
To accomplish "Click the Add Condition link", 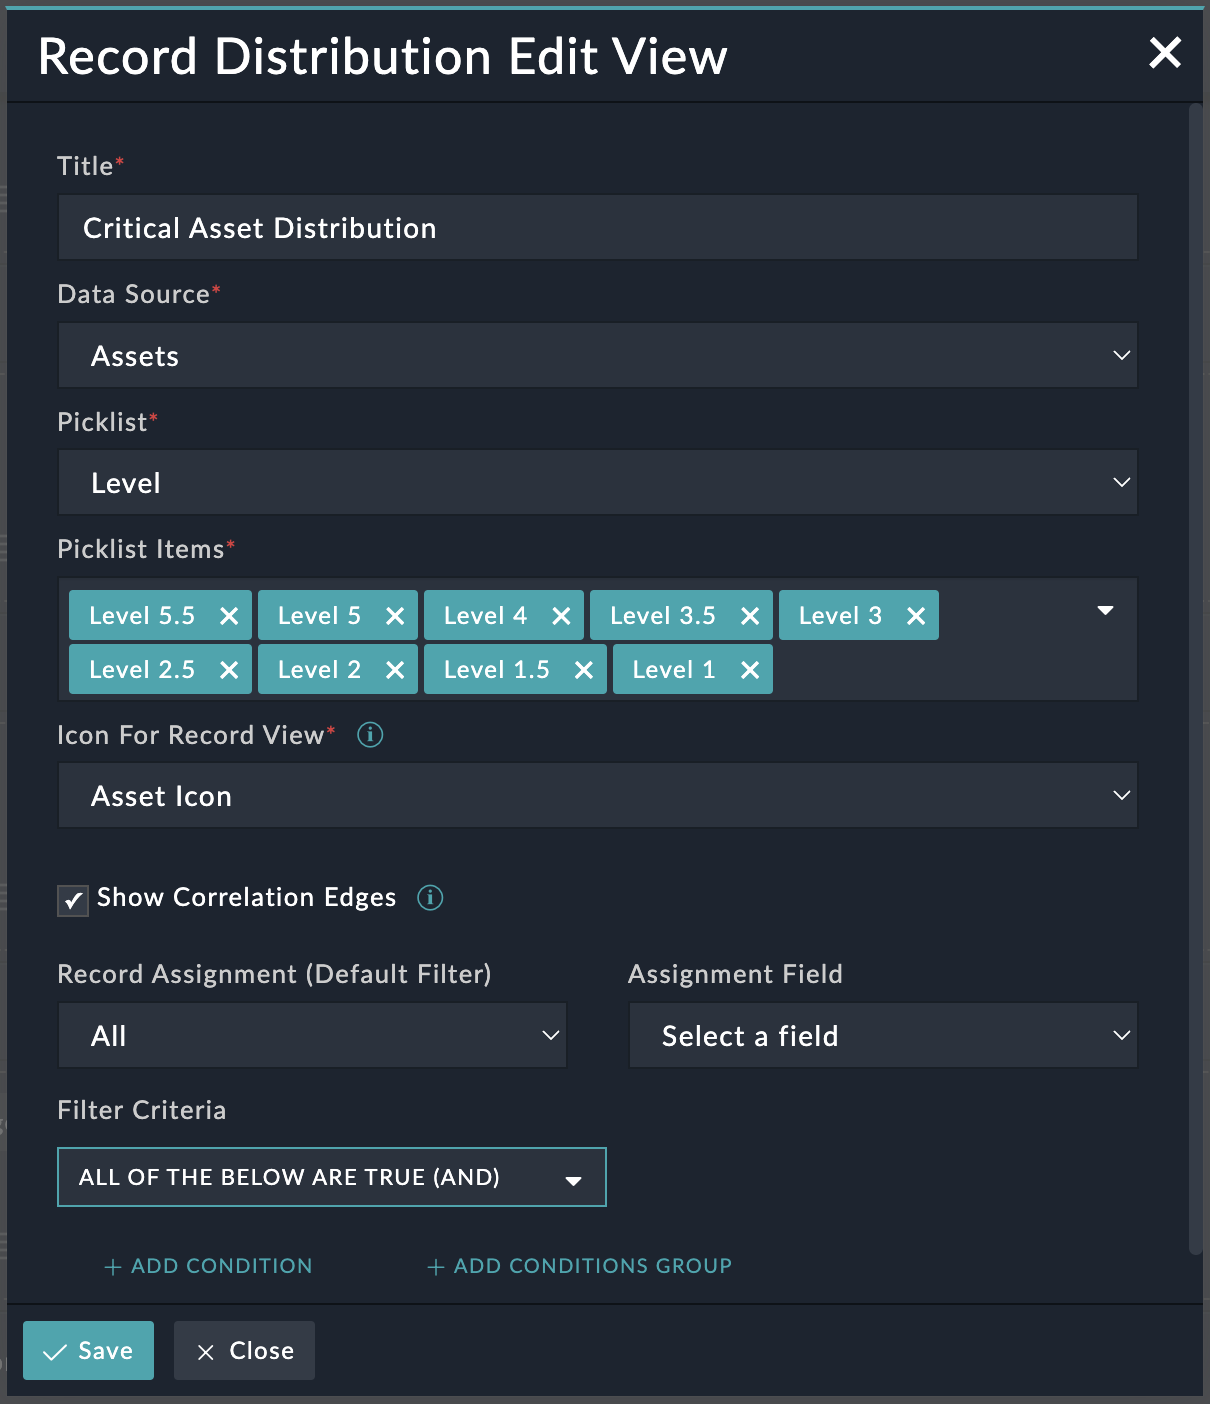I will click(208, 1266).
